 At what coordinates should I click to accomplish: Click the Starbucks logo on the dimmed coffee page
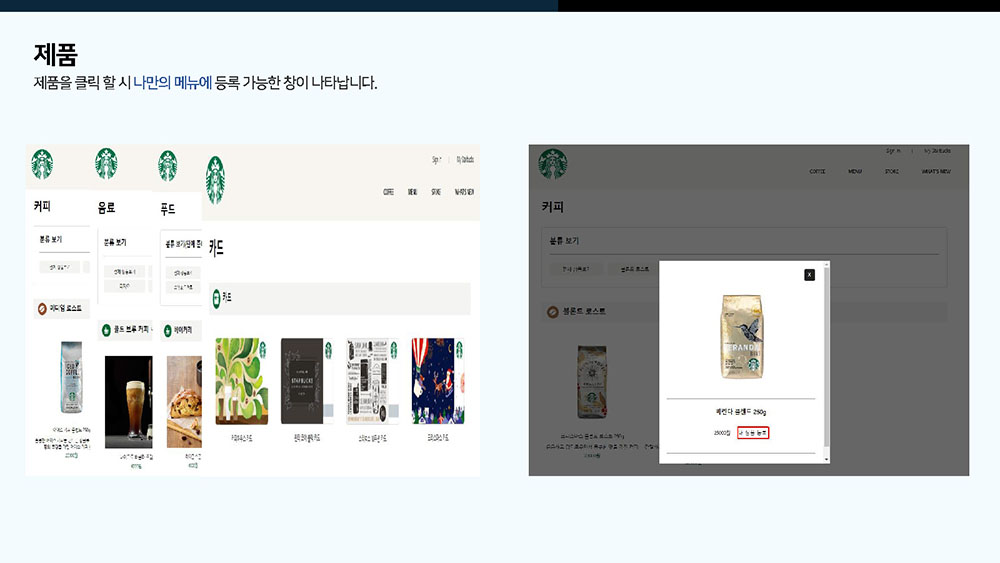(552, 164)
